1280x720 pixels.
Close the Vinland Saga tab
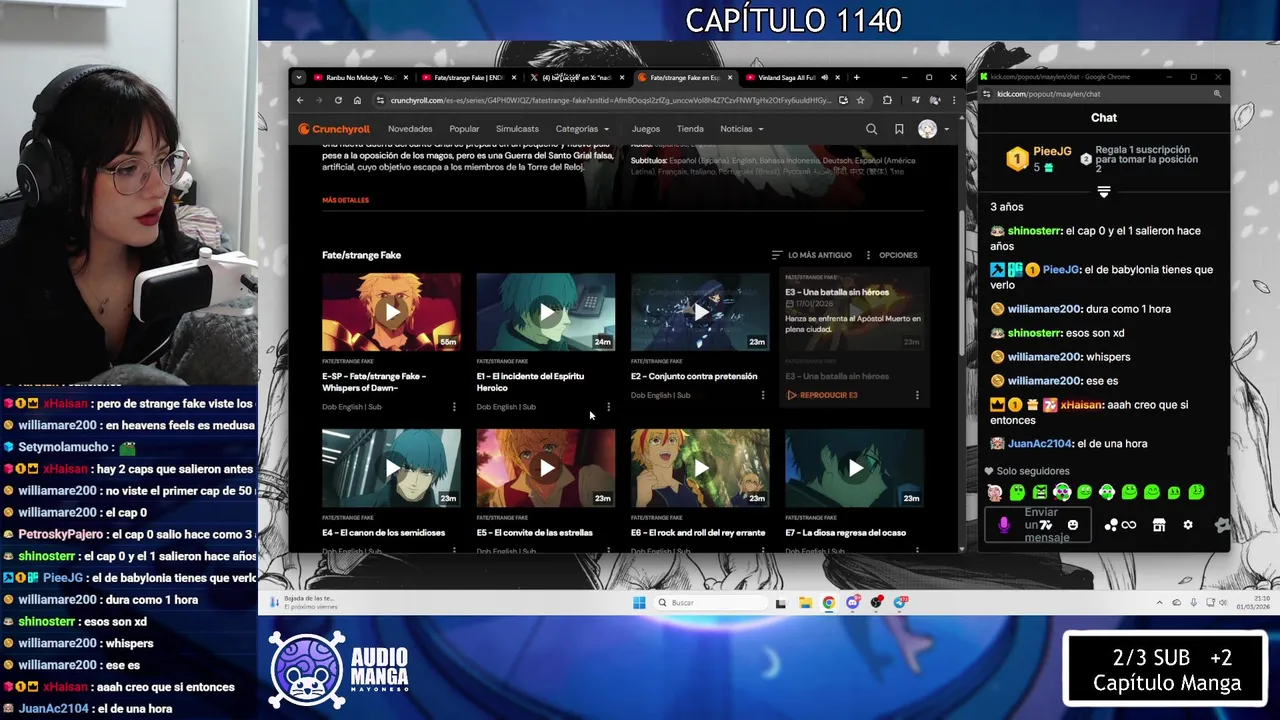[x=838, y=77]
